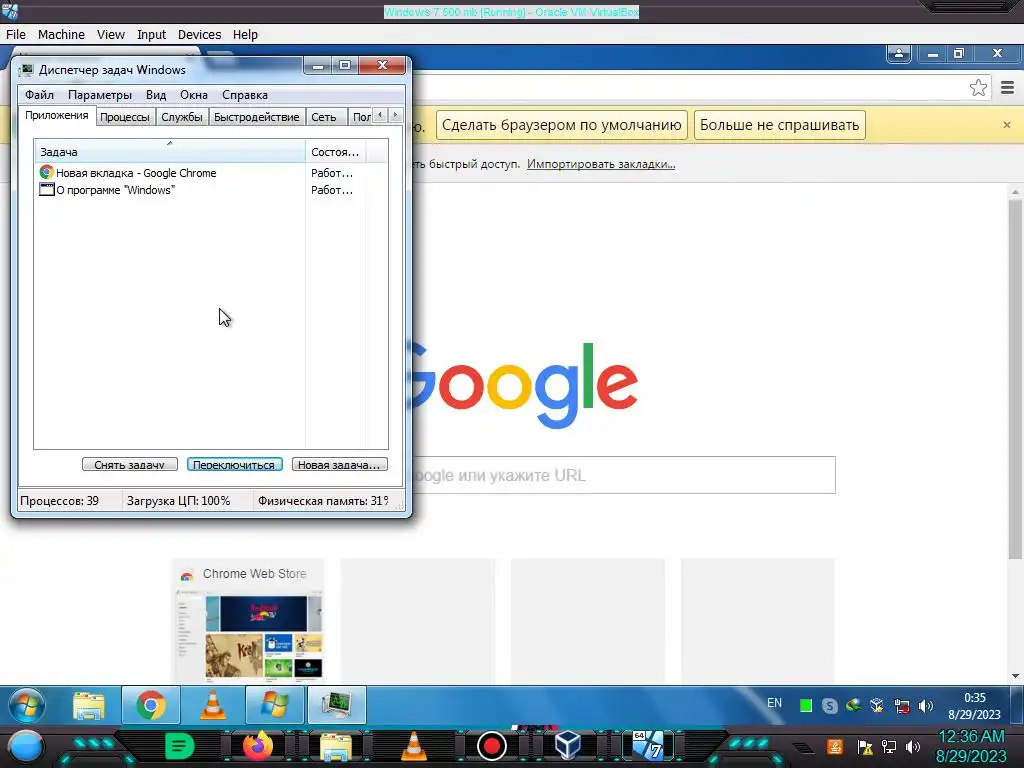Follow the Импортировать закладки link
Image resolution: width=1024 pixels, height=768 pixels.
pos(601,164)
